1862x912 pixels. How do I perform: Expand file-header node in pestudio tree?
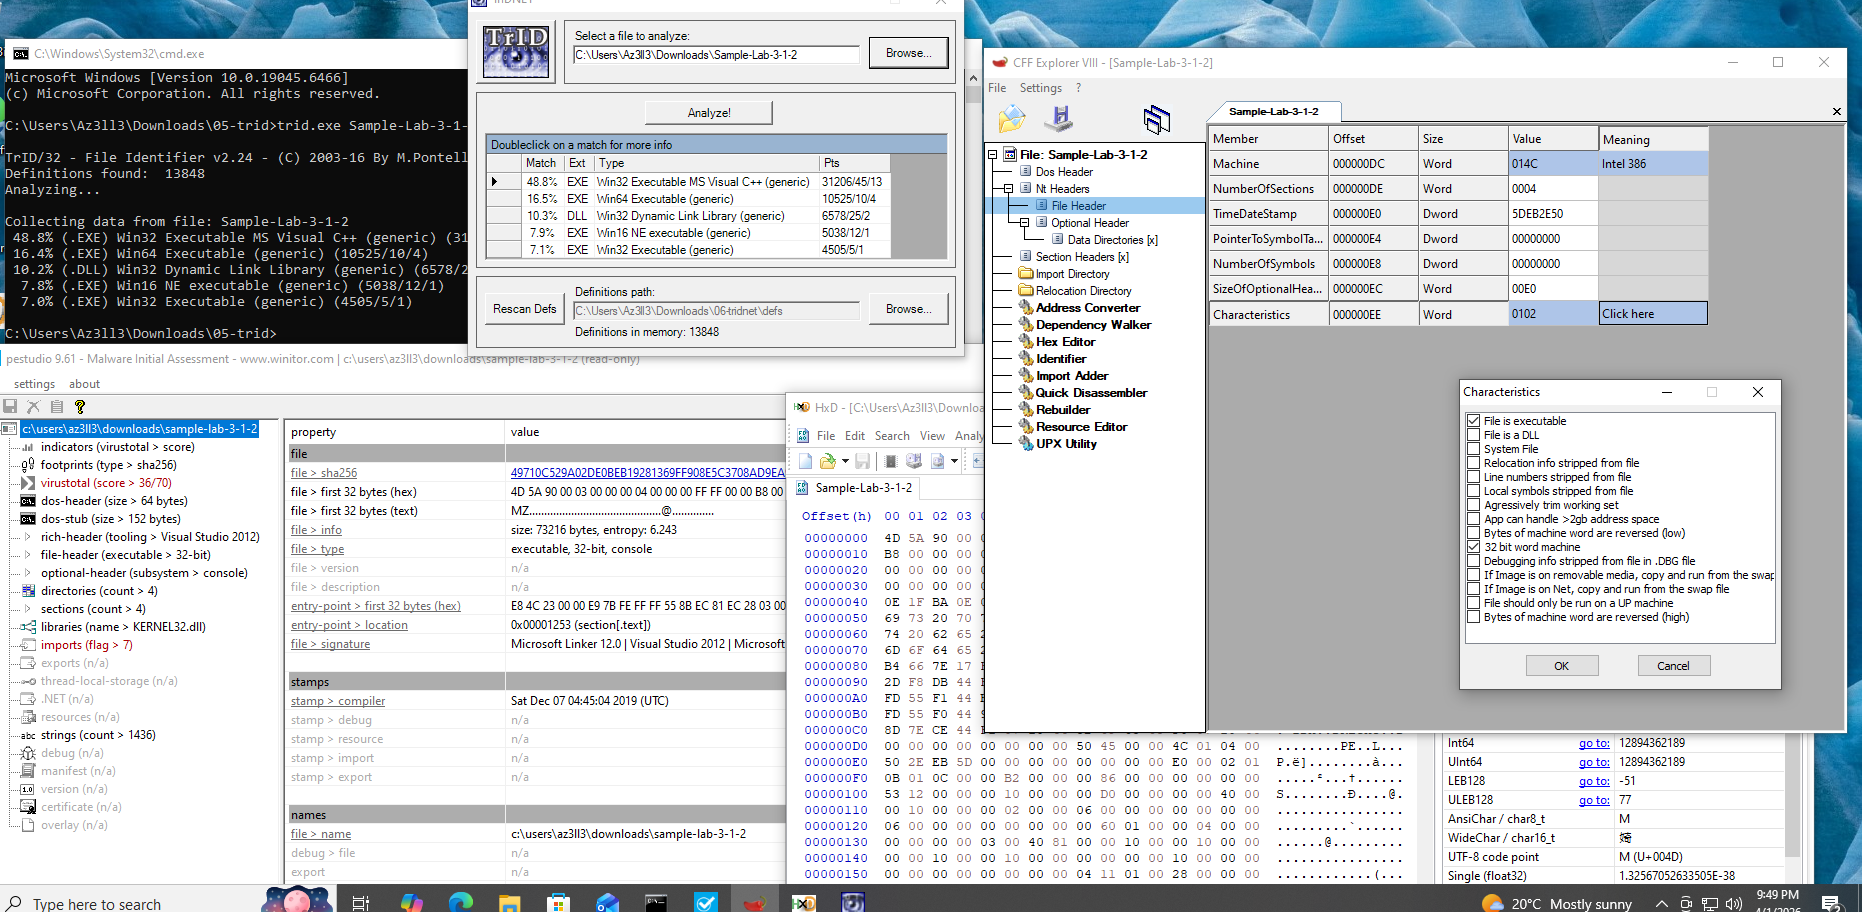pos(28,555)
